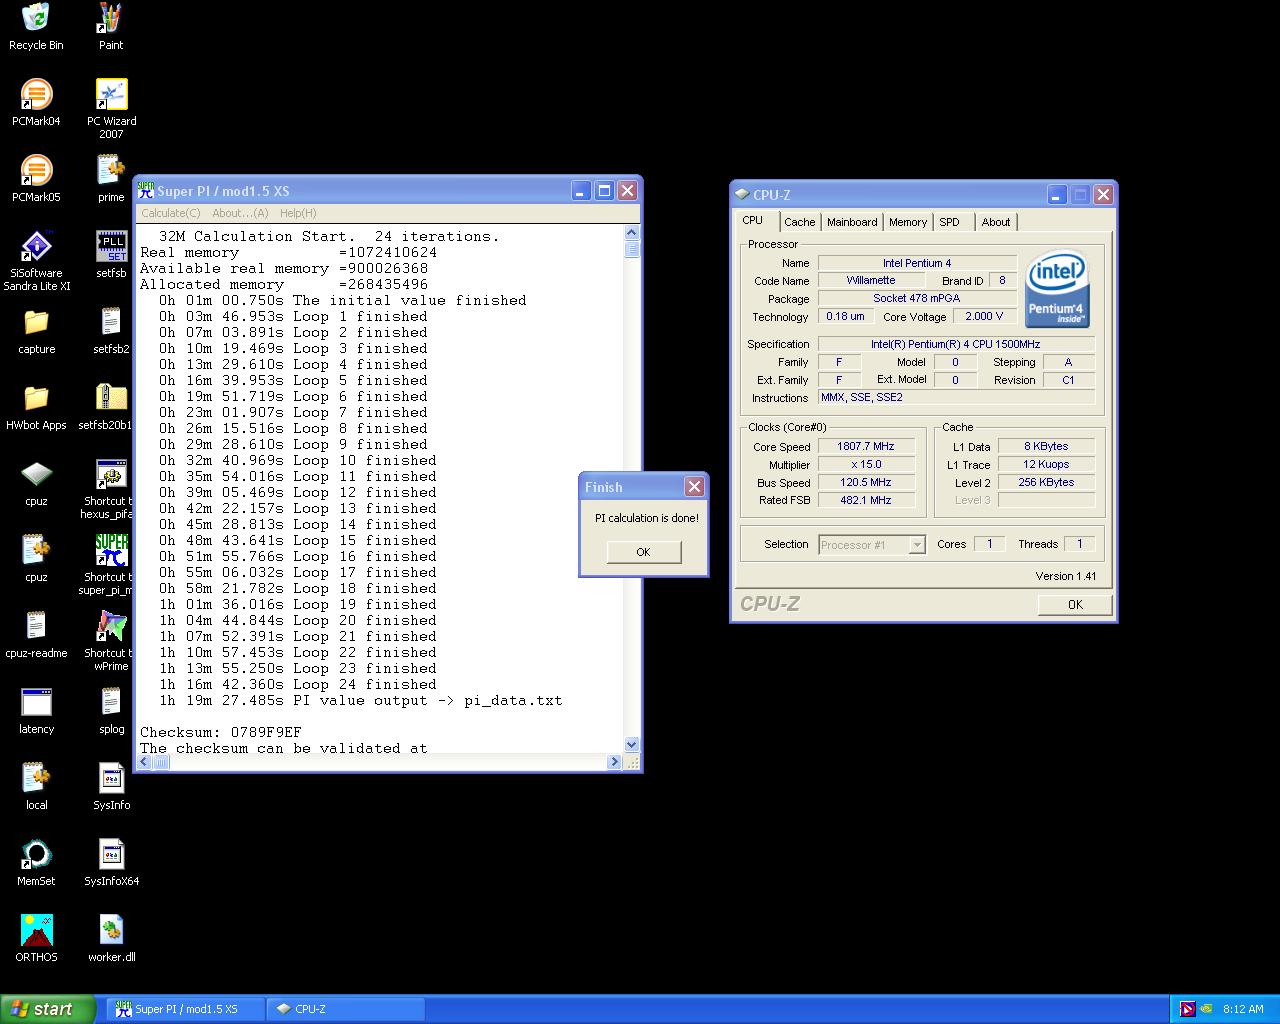Screen dimensions: 1280x1024
Task: Click the 8:12 AM system clock
Action: (x=1243, y=1009)
